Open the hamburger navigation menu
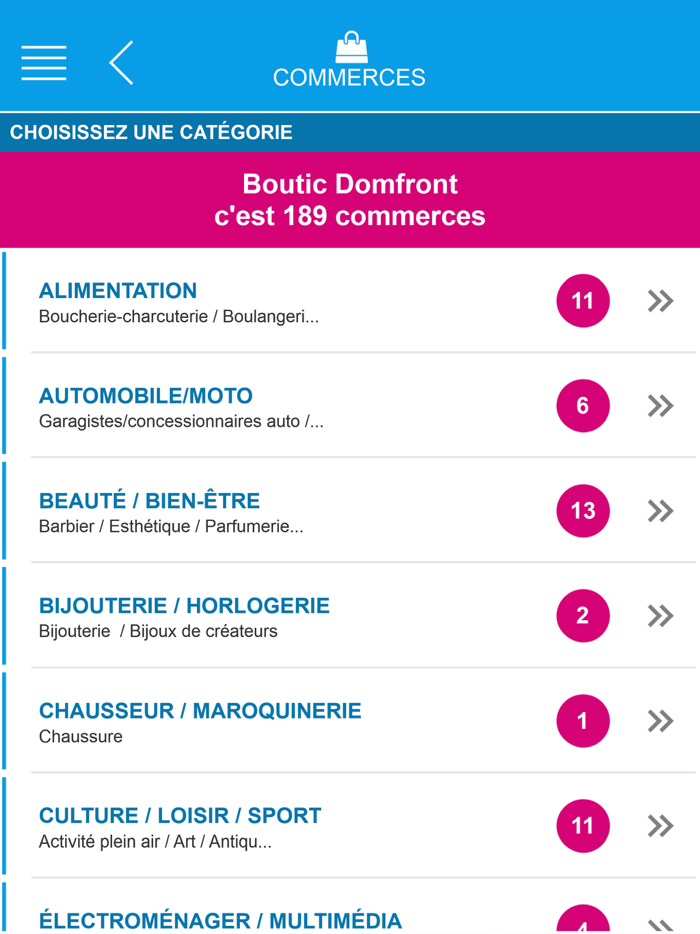The height and width of the screenshot is (934, 700). coord(42,62)
